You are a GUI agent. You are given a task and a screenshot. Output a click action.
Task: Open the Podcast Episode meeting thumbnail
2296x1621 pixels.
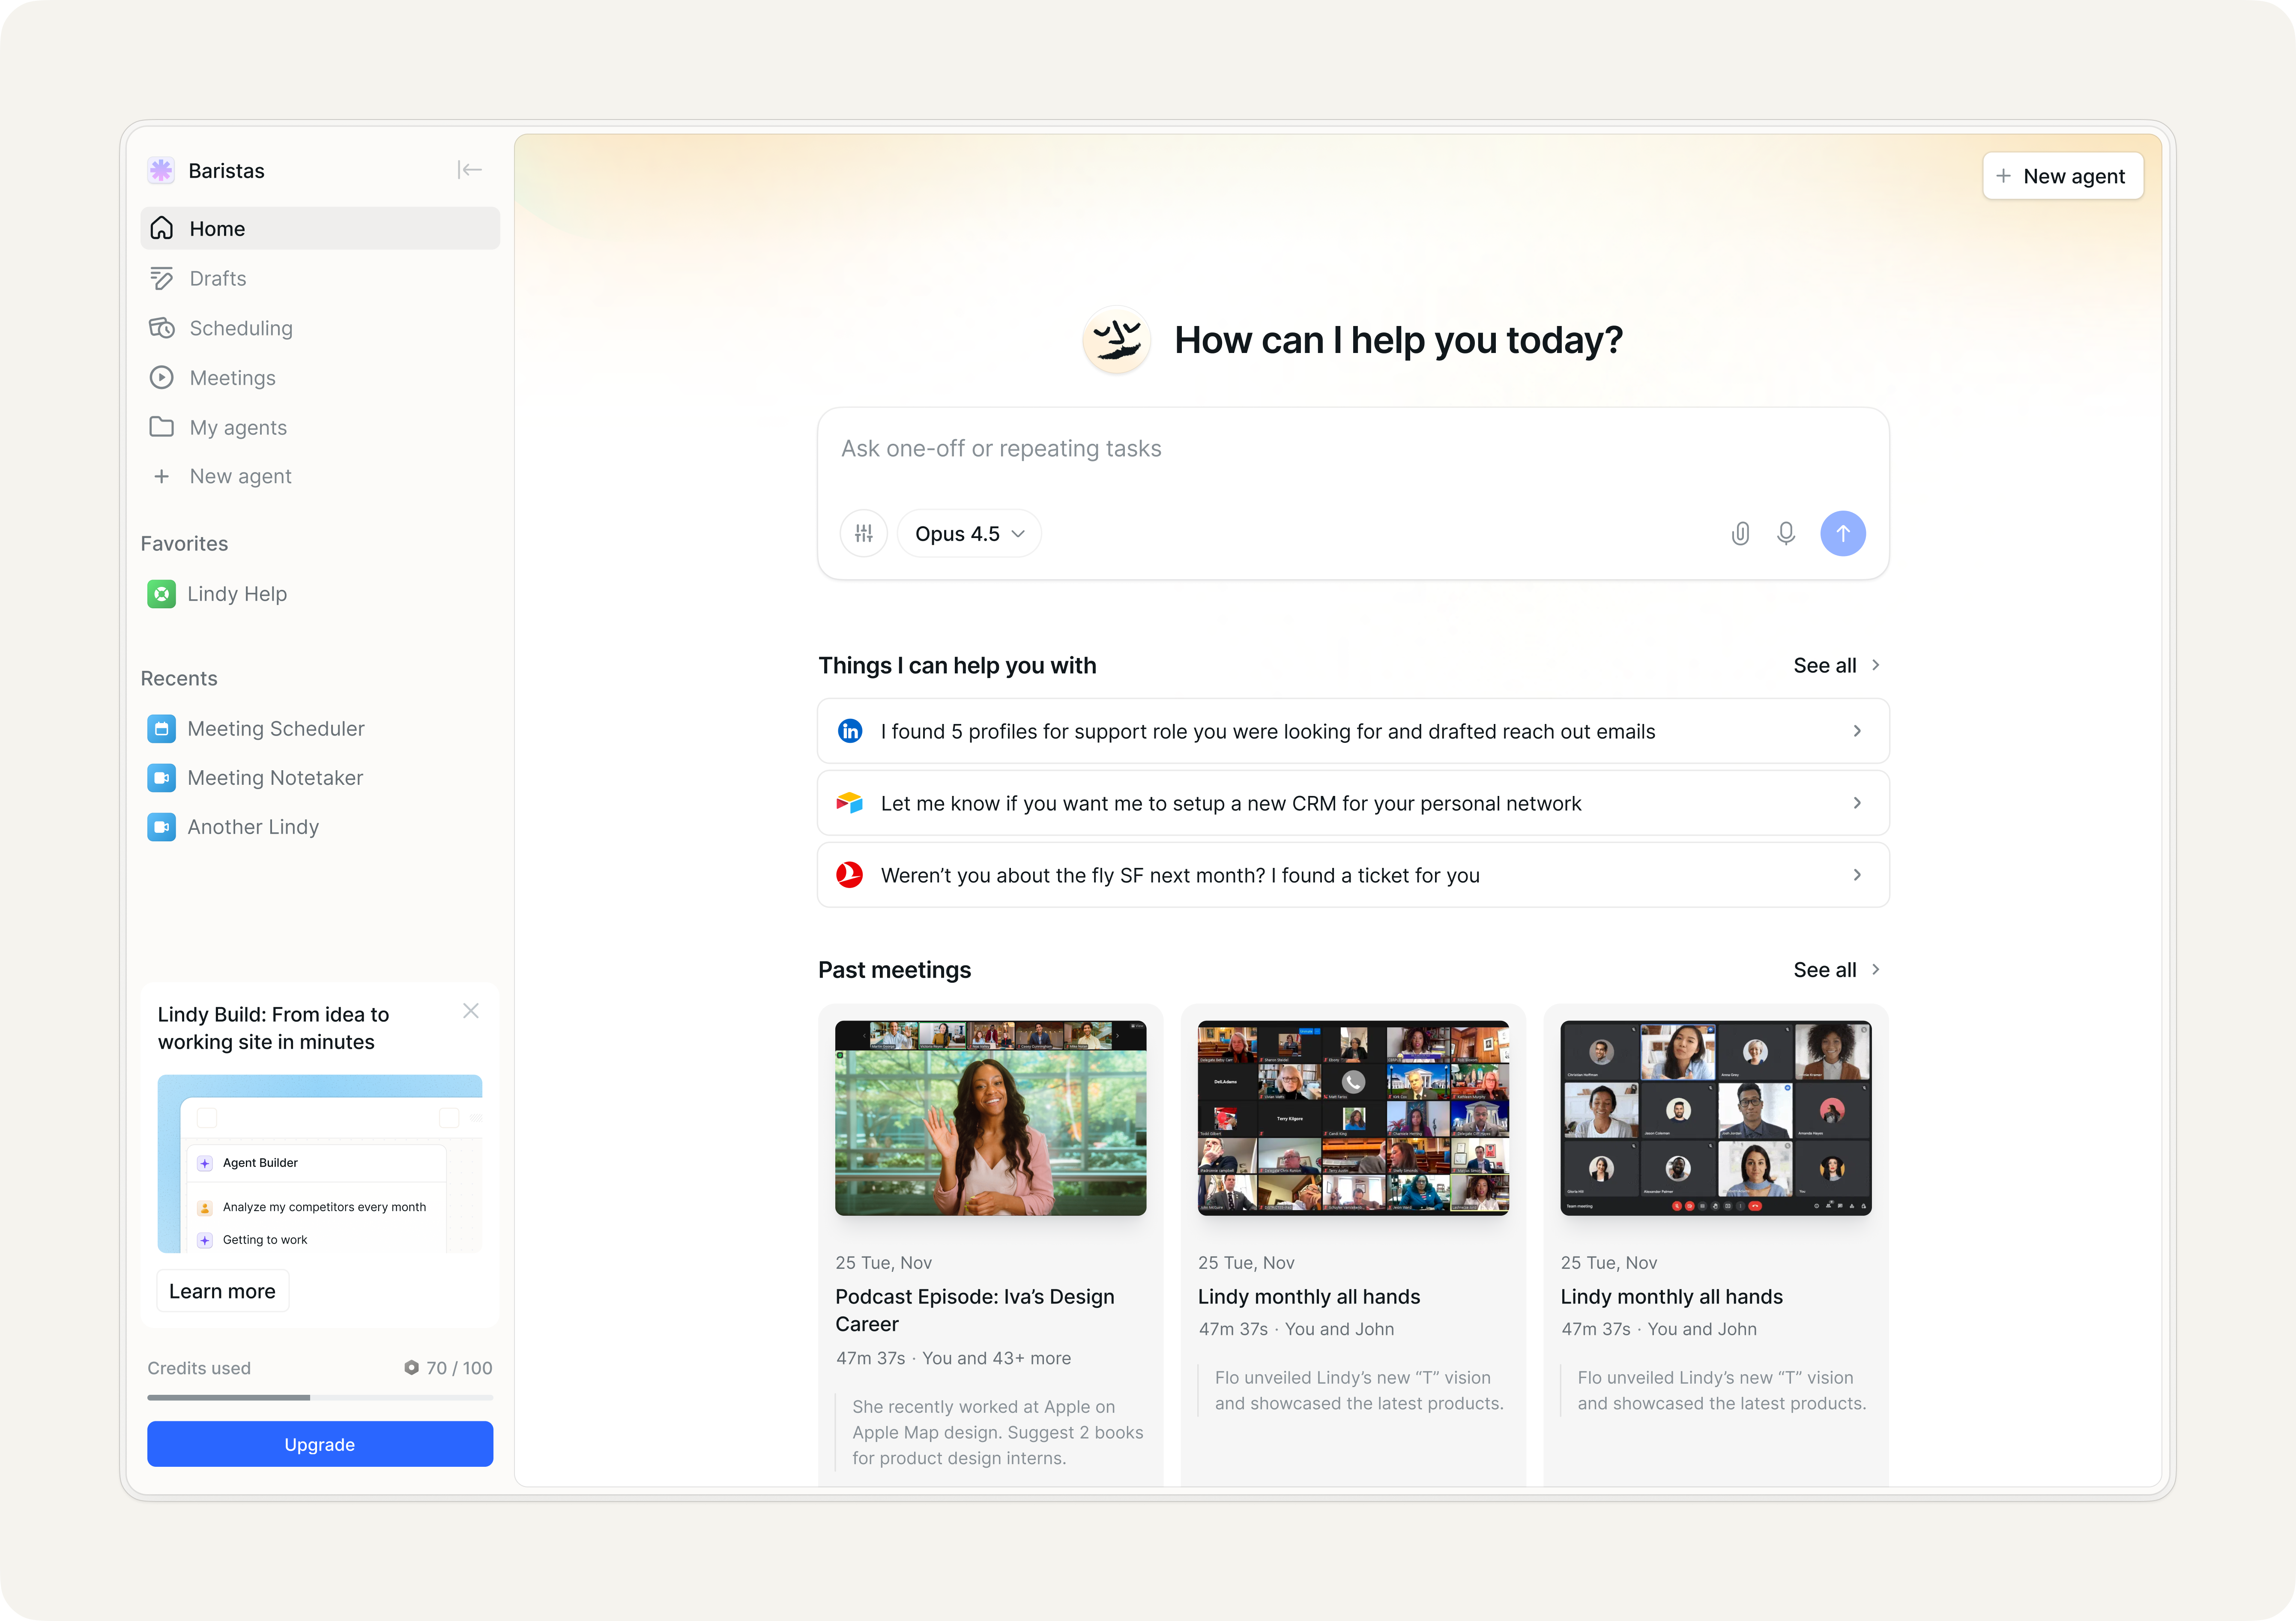coord(991,1118)
